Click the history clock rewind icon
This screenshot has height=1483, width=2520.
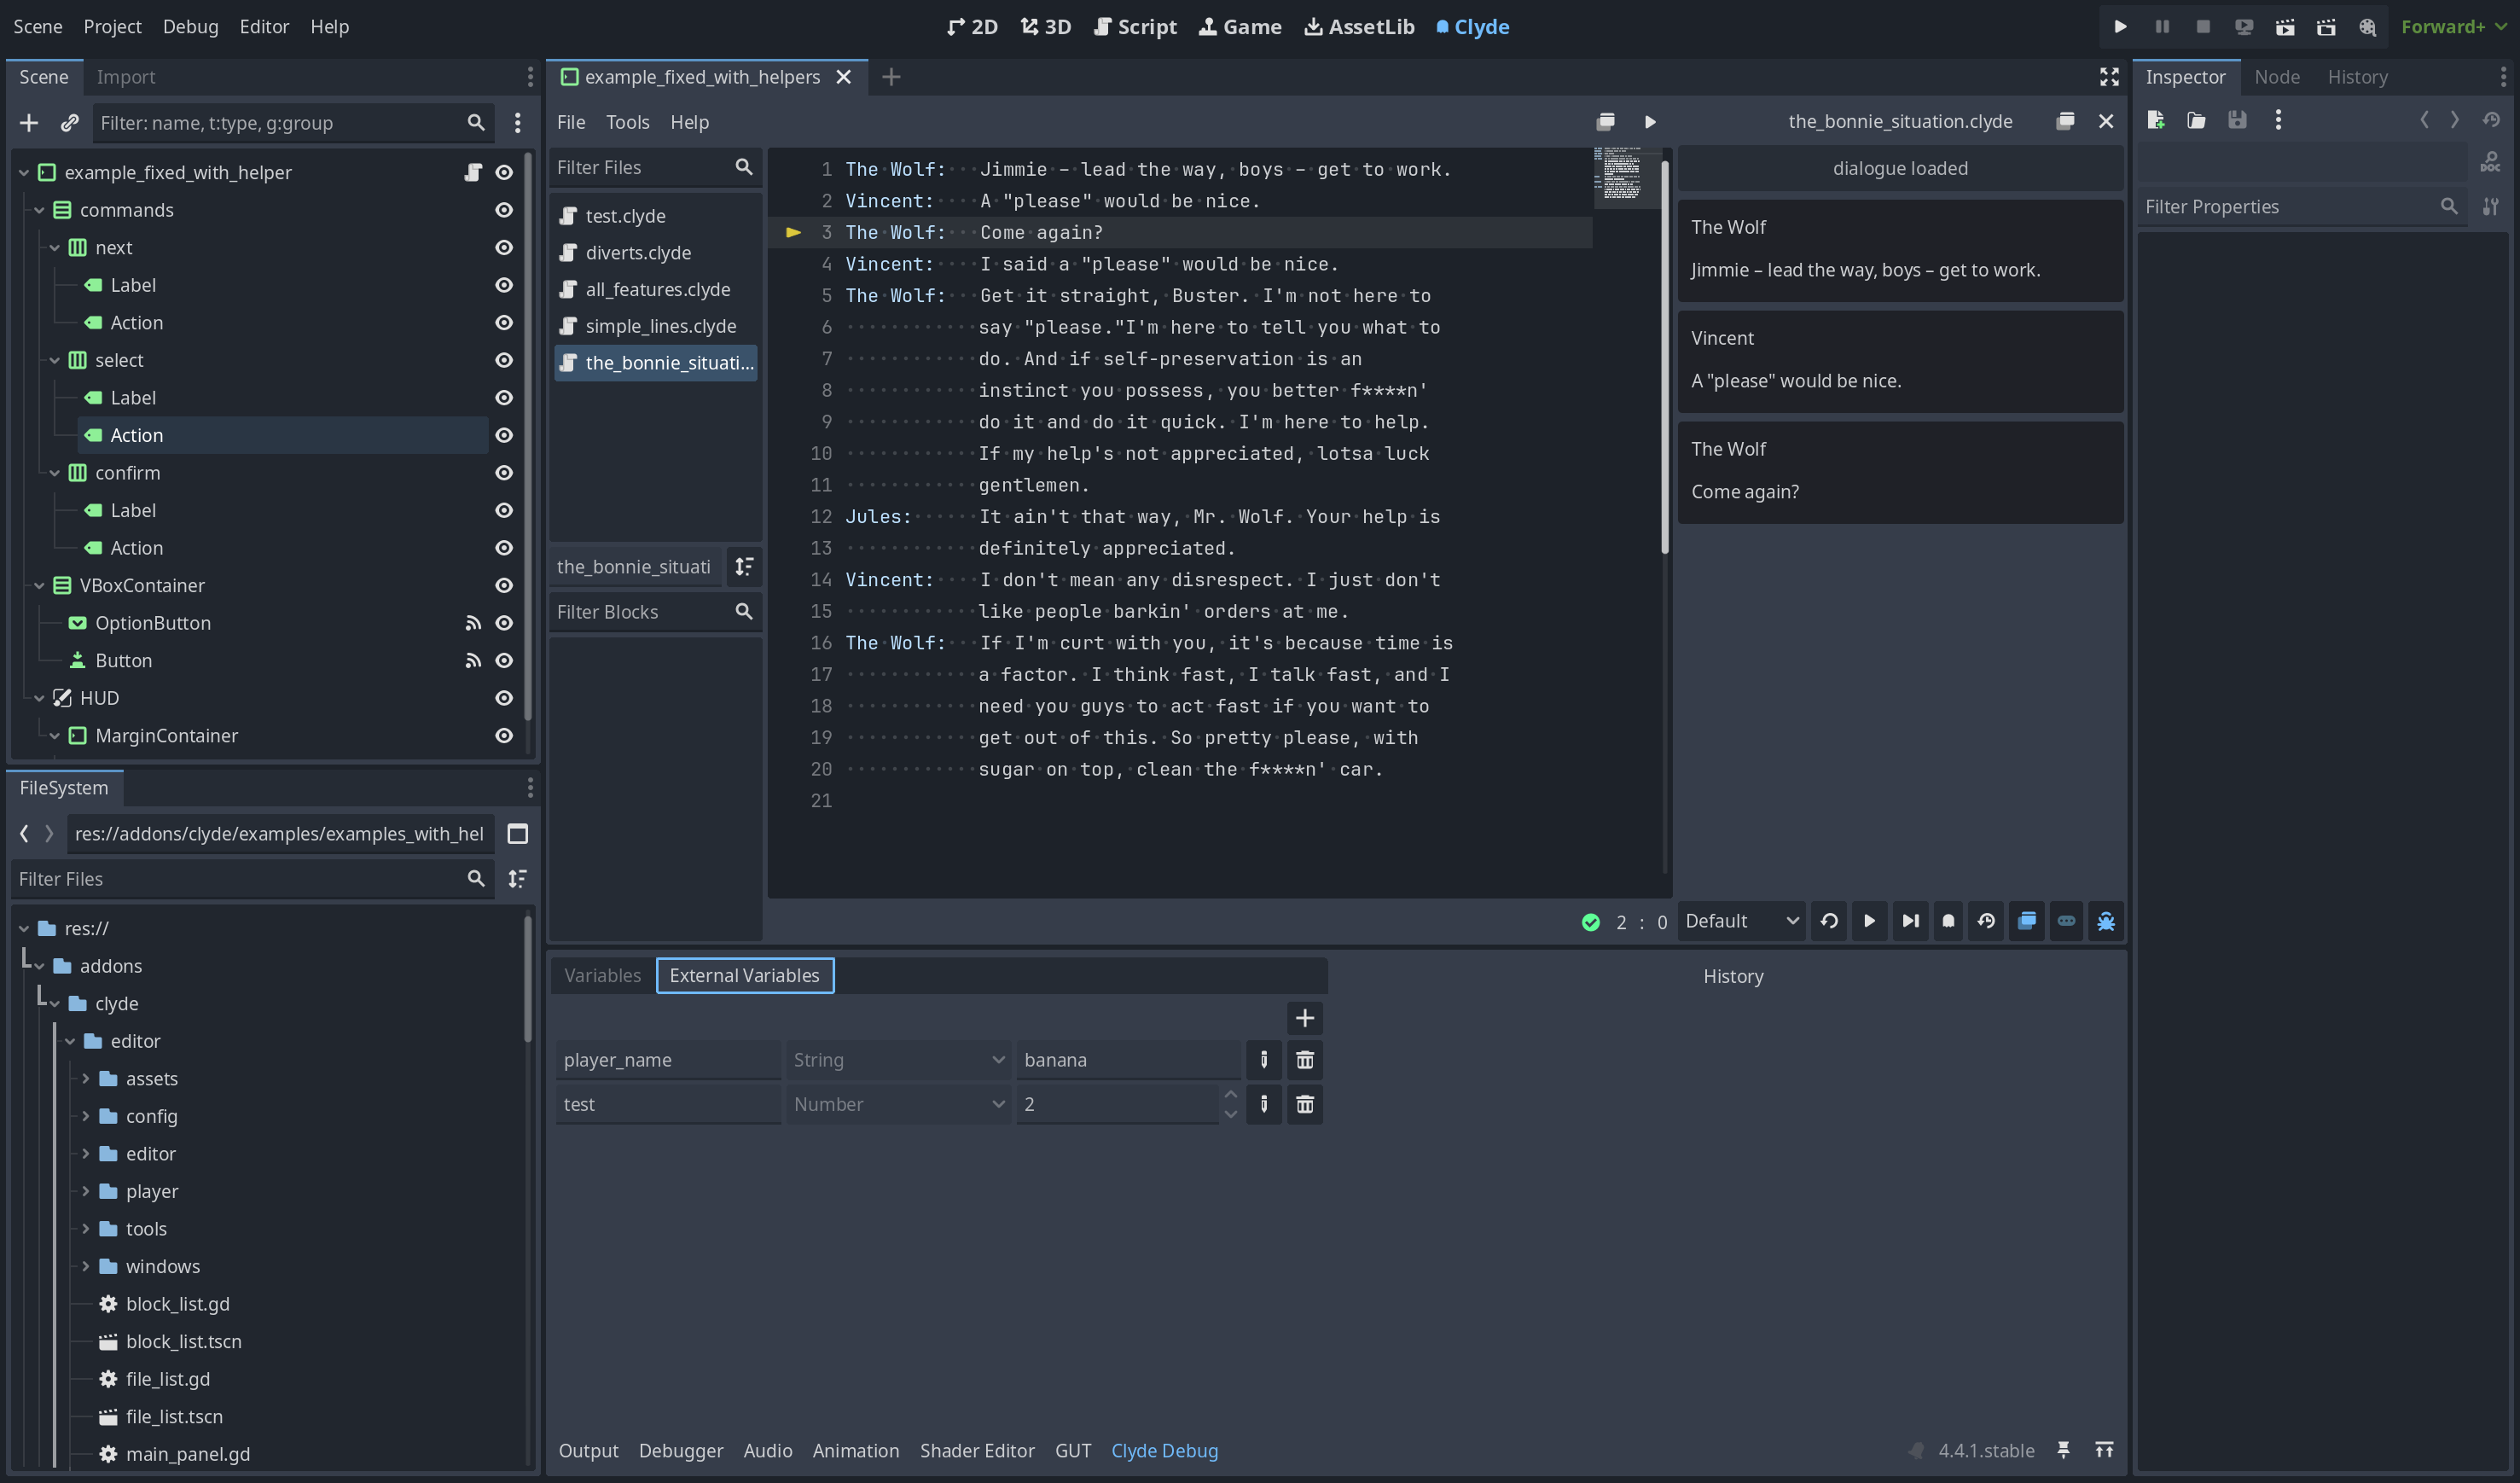(x=1986, y=921)
